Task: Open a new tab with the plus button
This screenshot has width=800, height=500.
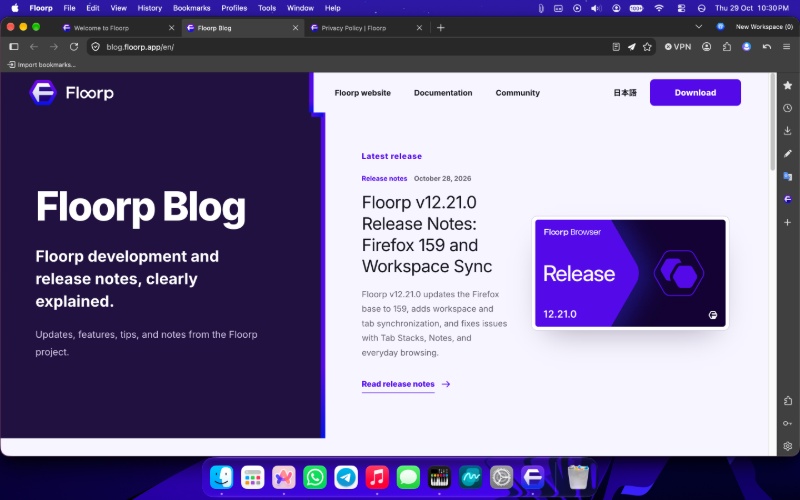Action: [441, 28]
